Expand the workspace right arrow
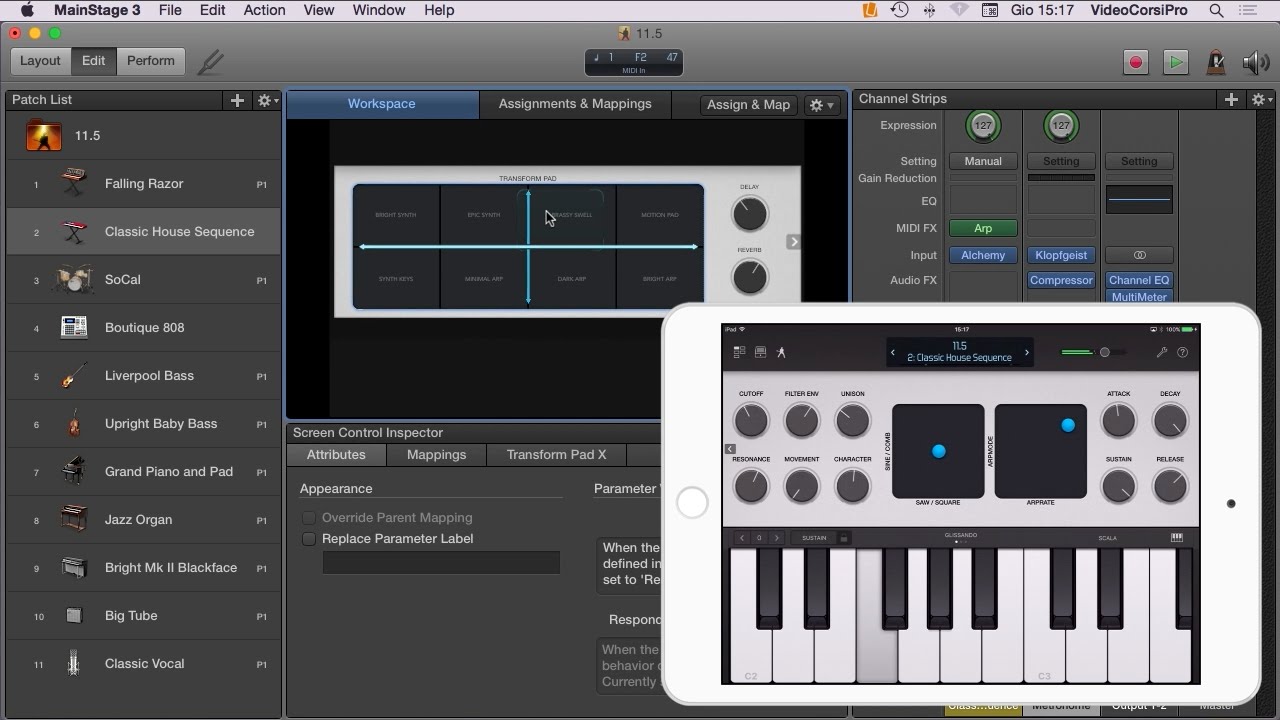 coord(793,241)
